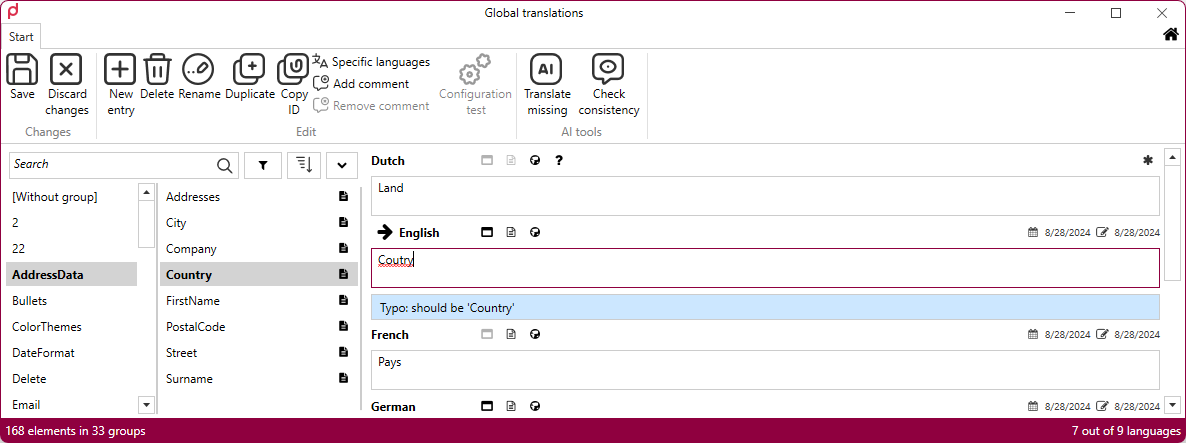Edit the Dutch translation field 'Land'

pyautogui.click(x=765, y=196)
